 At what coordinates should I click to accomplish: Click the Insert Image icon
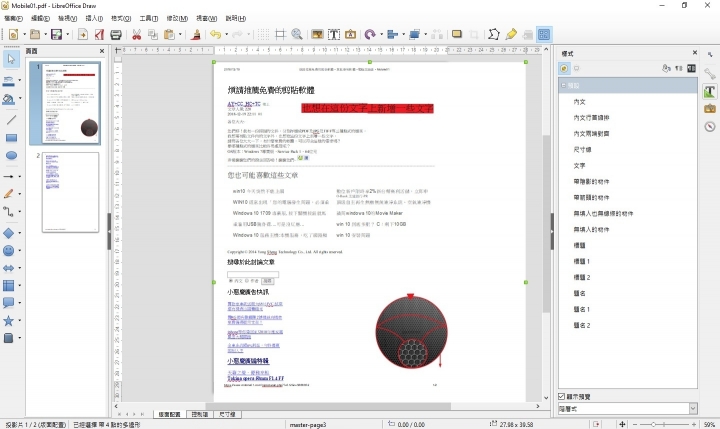tap(317, 34)
